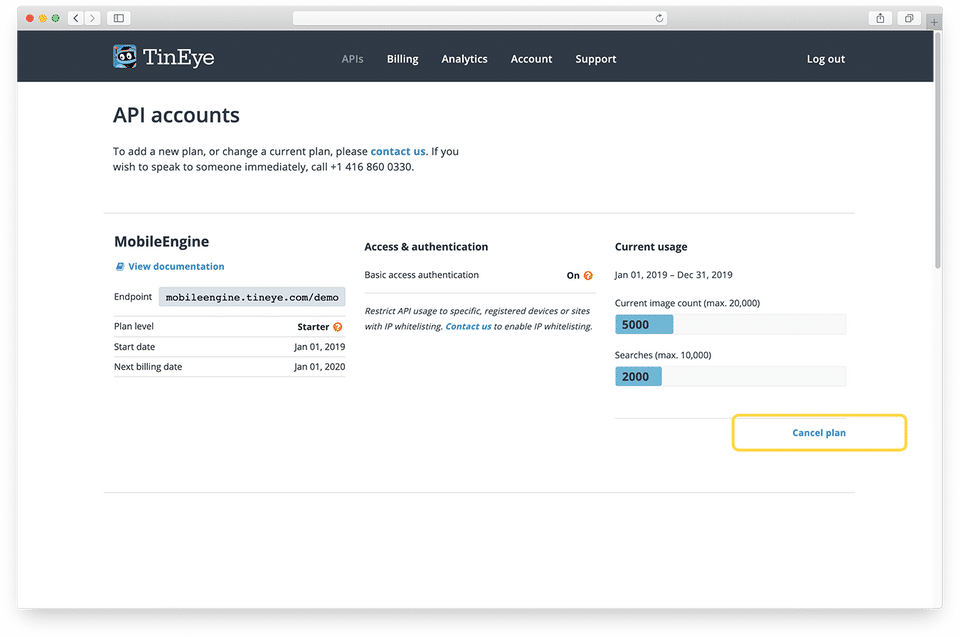
Task: Toggle the browser sidebar button
Action: (x=119, y=18)
